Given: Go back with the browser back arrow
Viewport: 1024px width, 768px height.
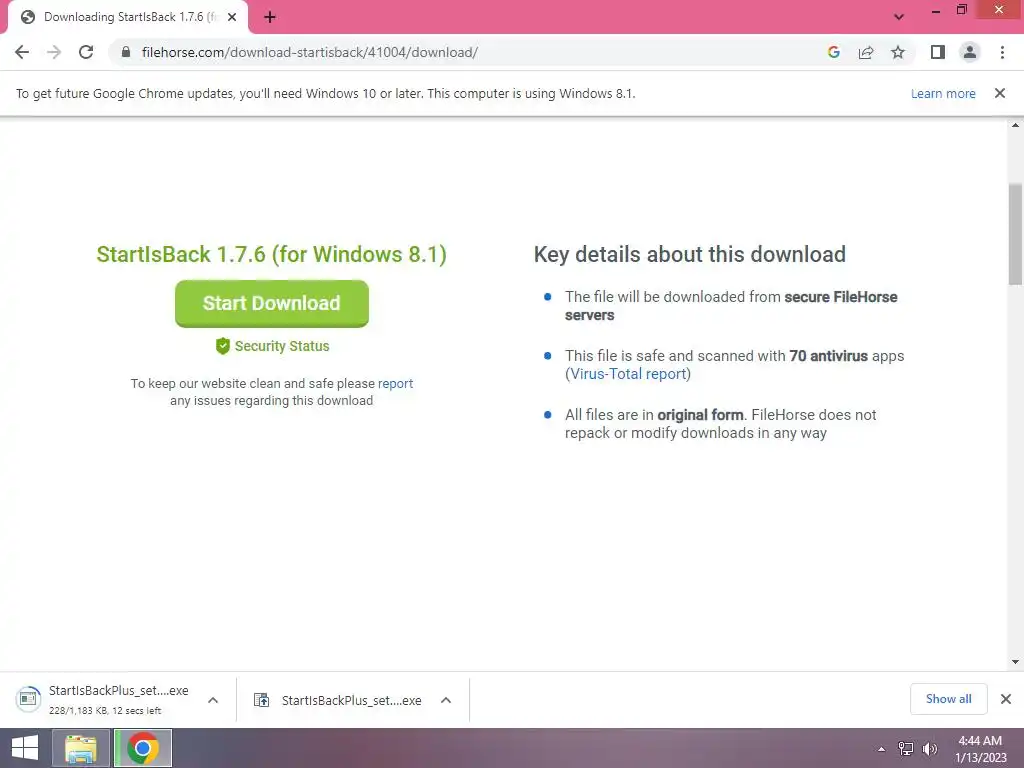Looking at the screenshot, I should click(x=22, y=52).
